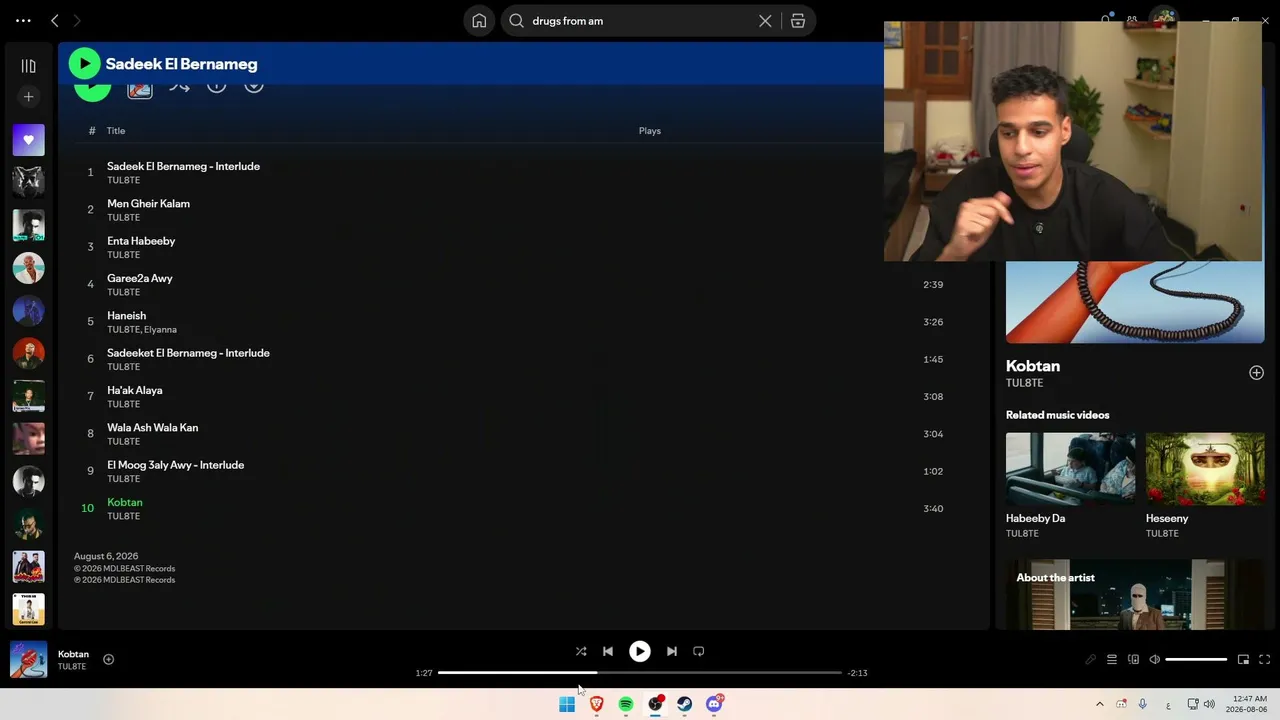Select track 'Sadeek El Bernameg - Interlude'
The height and width of the screenshot is (720, 1280).
click(x=183, y=166)
